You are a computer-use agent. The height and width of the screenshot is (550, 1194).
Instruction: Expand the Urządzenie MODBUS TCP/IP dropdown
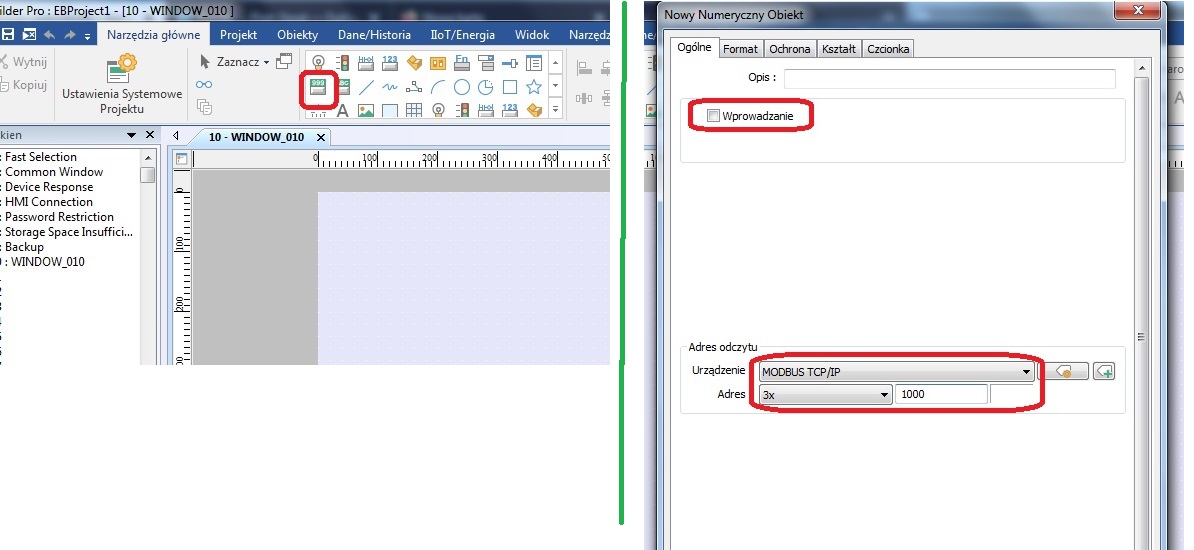coord(1026,372)
